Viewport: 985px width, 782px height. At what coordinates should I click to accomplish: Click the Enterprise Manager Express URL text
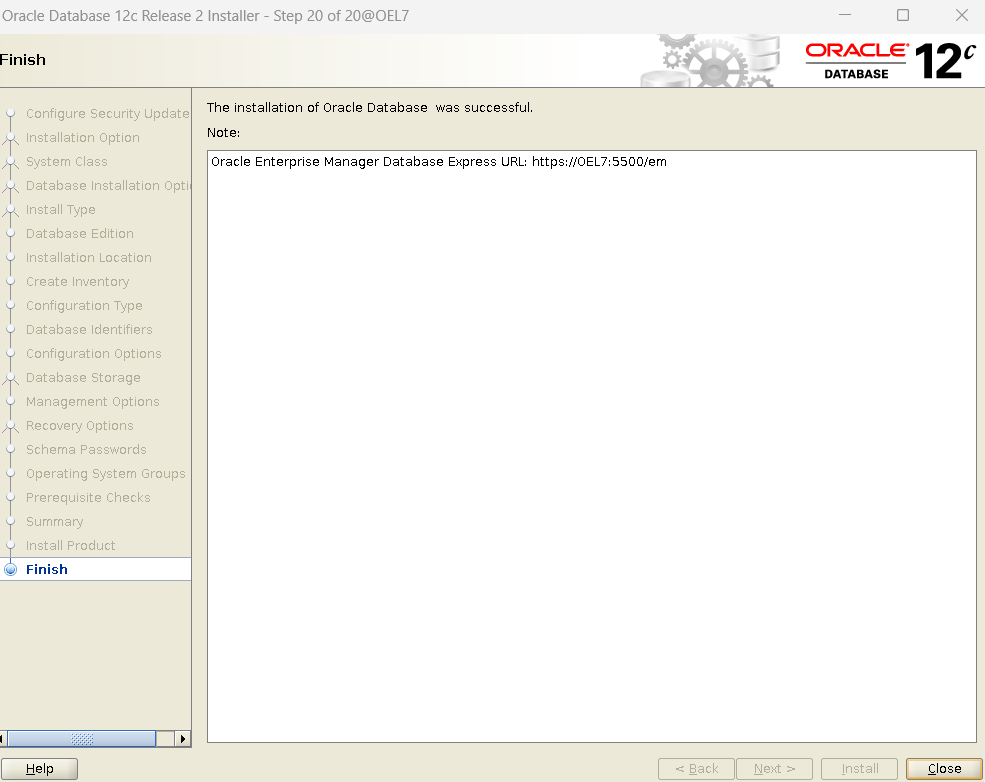click(438, 162)
